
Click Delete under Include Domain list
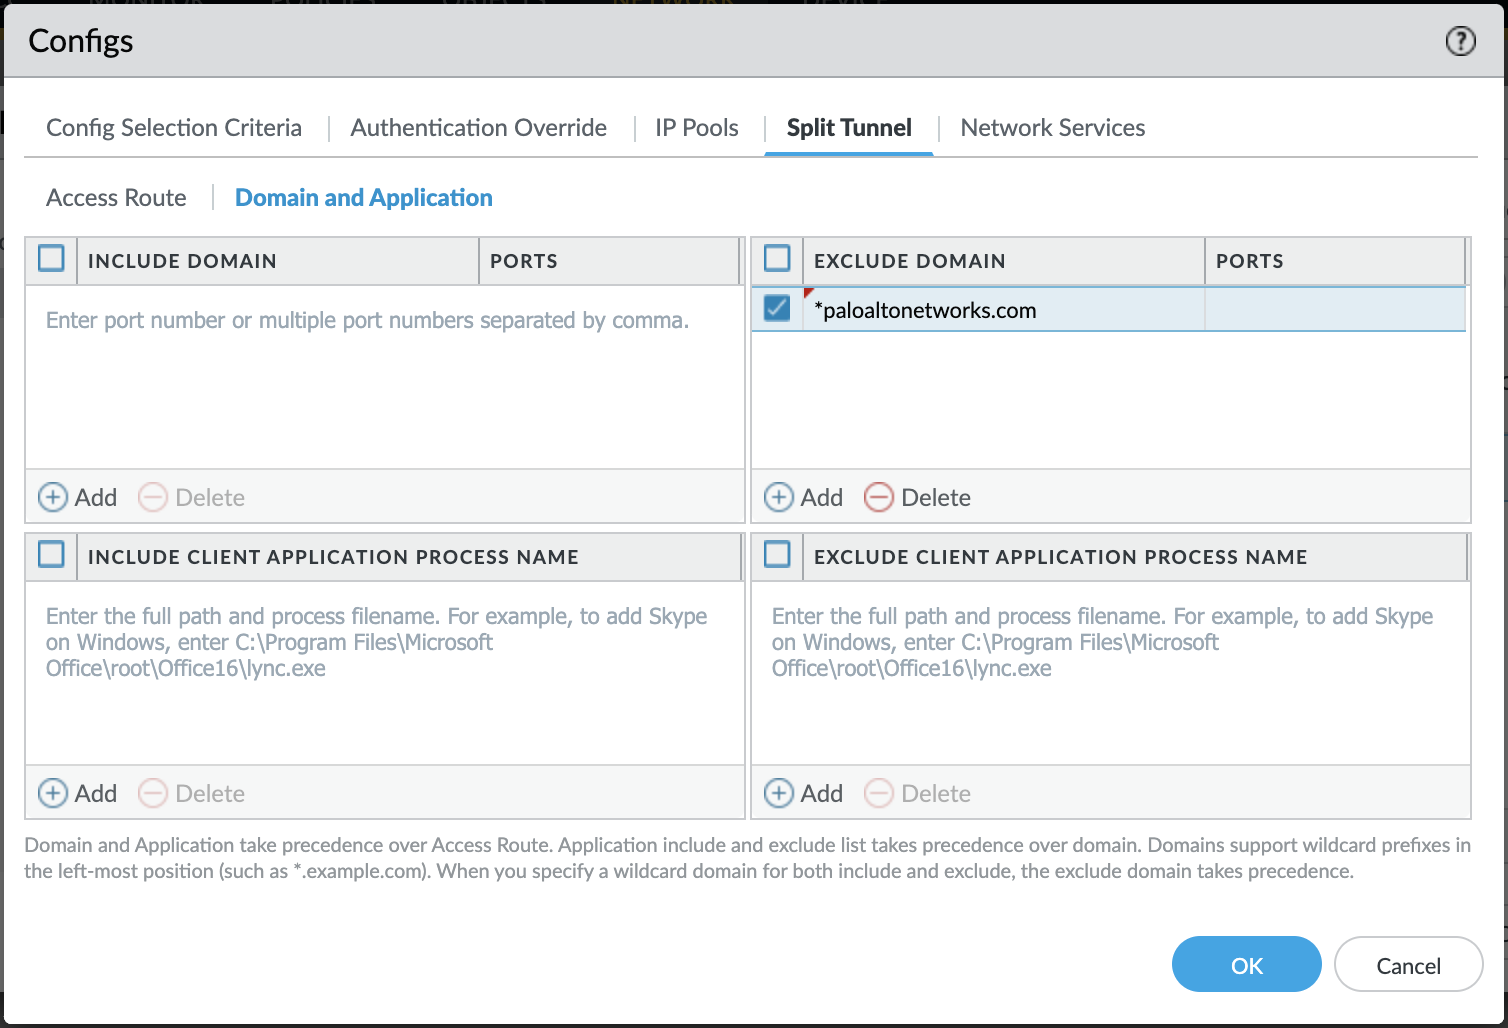pyautogui.click(x=191, y=497)
